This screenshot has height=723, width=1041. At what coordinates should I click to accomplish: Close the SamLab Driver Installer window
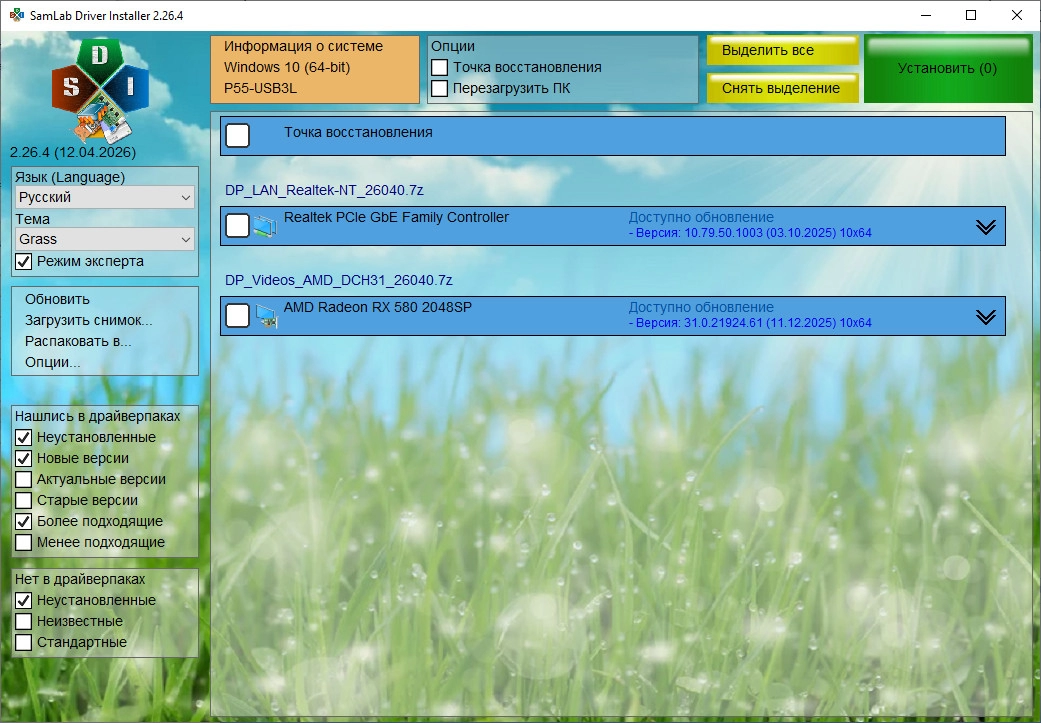tap(1017, 15)
